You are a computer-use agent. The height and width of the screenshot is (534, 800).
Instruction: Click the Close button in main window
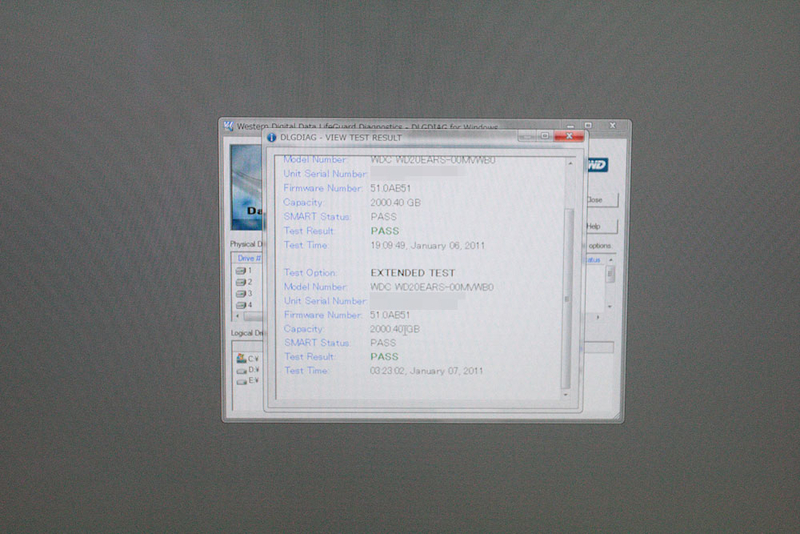pyautogui.click(x=601, y=199)
